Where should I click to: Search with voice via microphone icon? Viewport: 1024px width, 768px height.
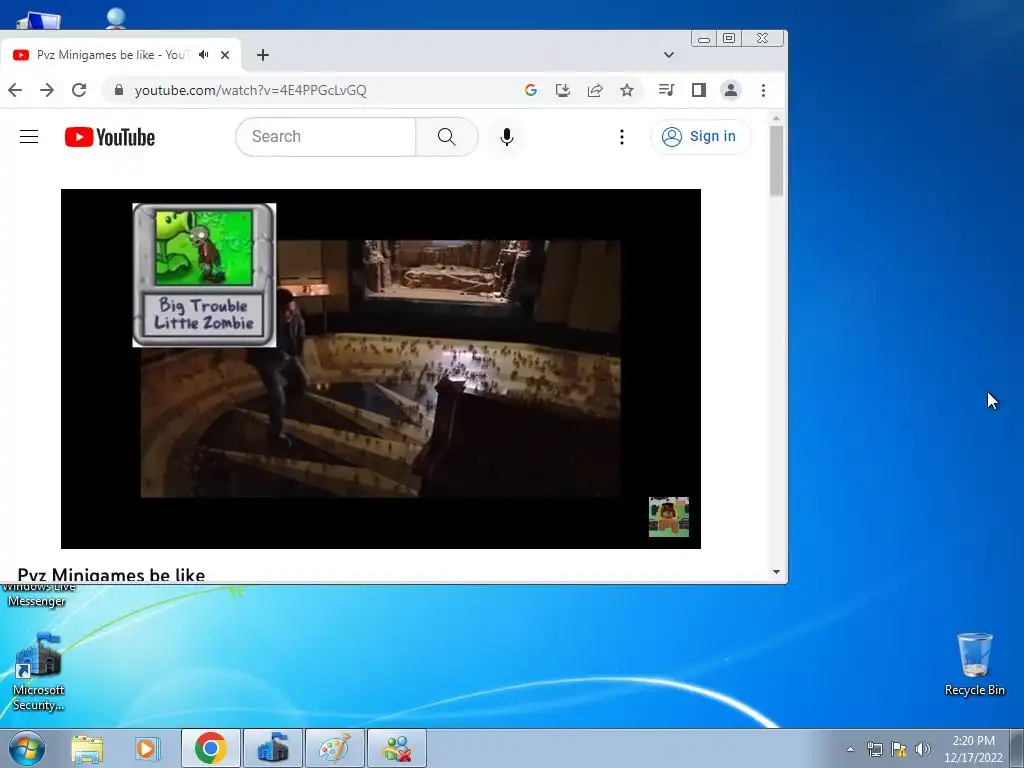(x=507, y=136)
